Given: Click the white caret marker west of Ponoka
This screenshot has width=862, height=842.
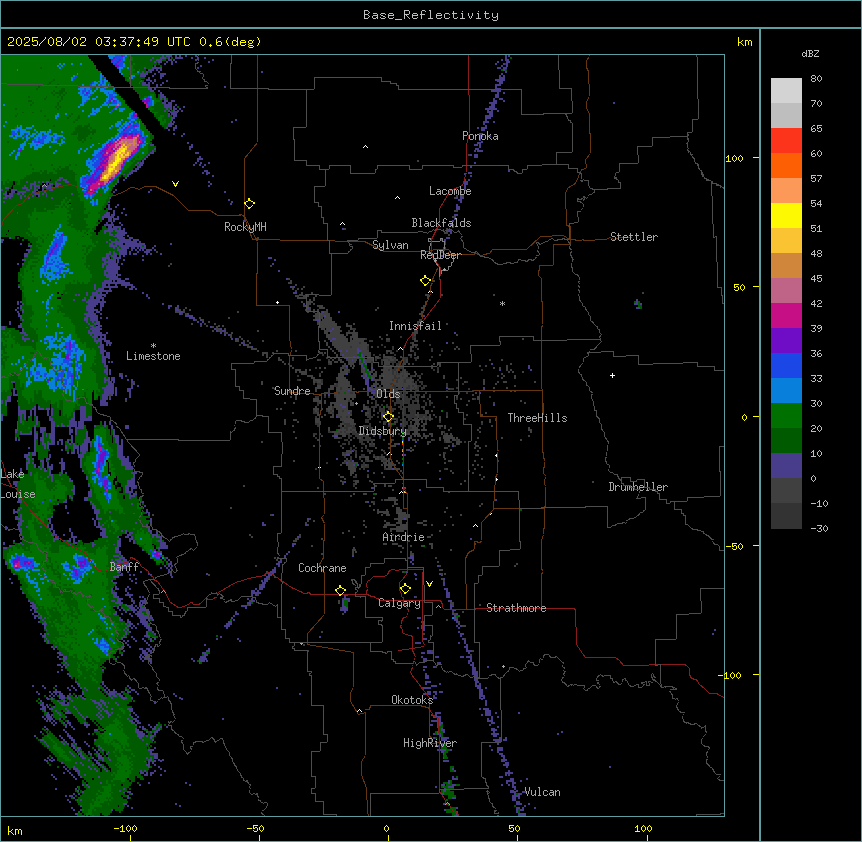Looking at the screenshot, I should (x=365, y=147).
